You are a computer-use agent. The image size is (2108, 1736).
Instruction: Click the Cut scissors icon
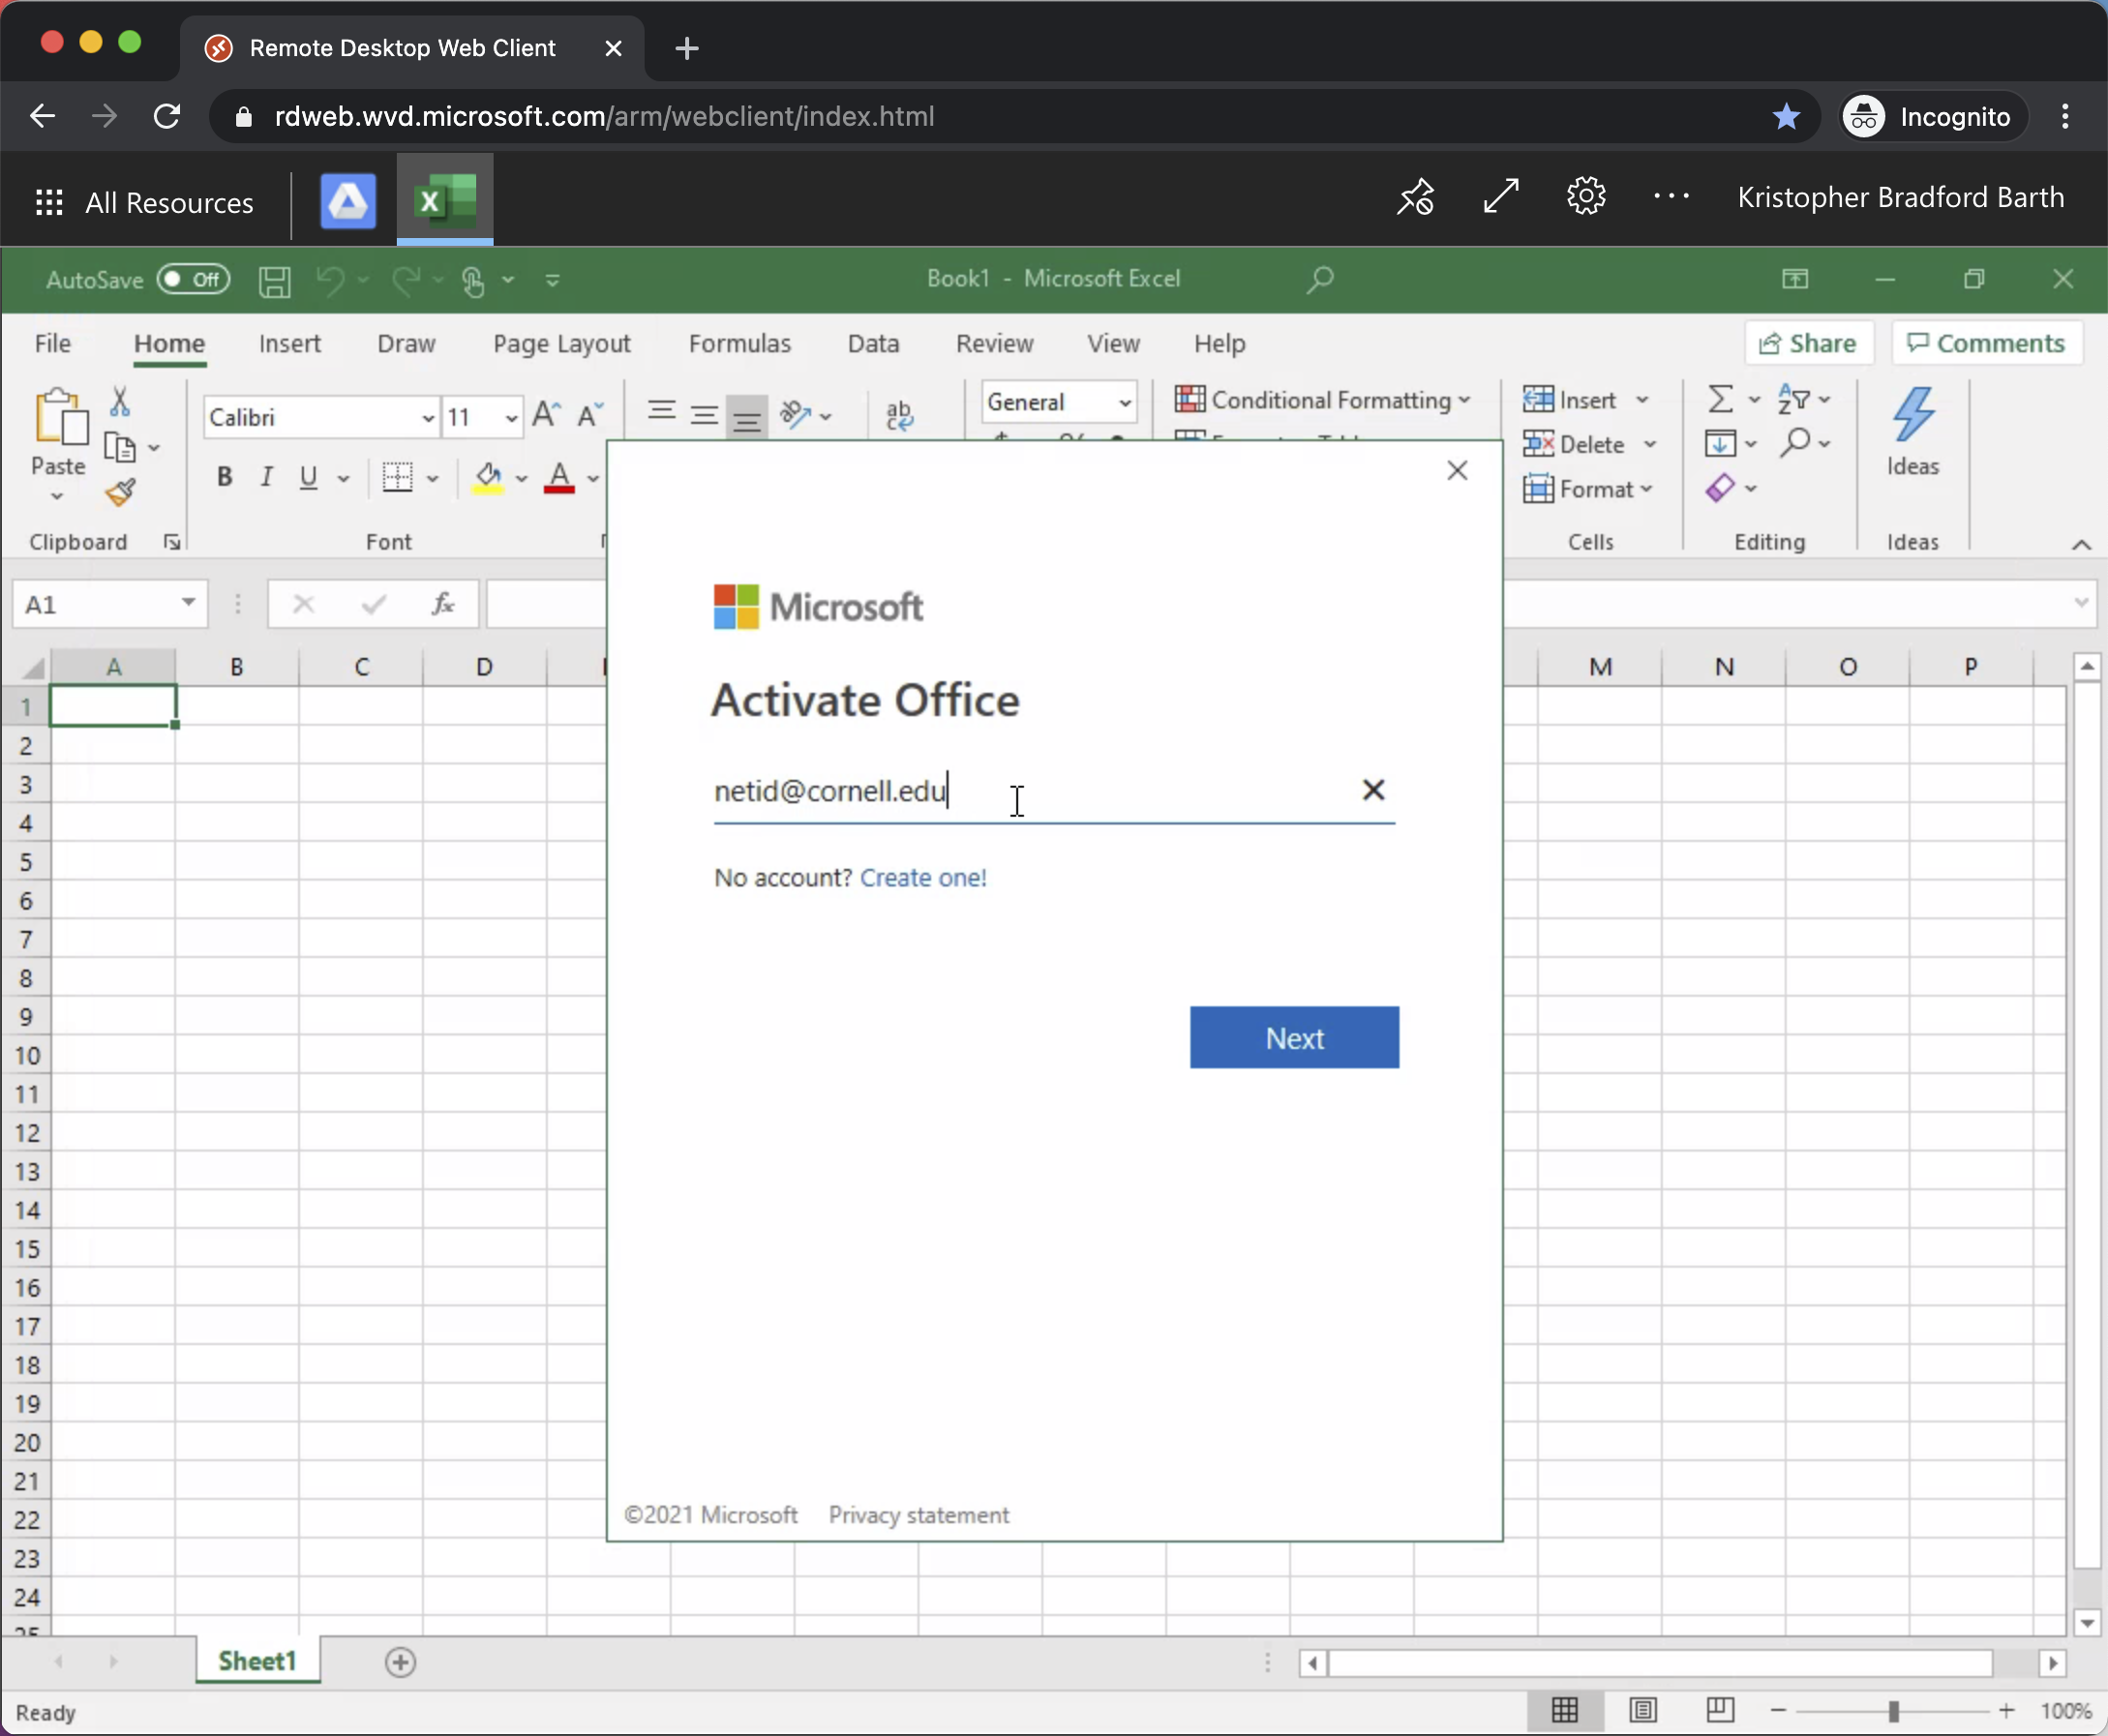click(x=120, y=401)
